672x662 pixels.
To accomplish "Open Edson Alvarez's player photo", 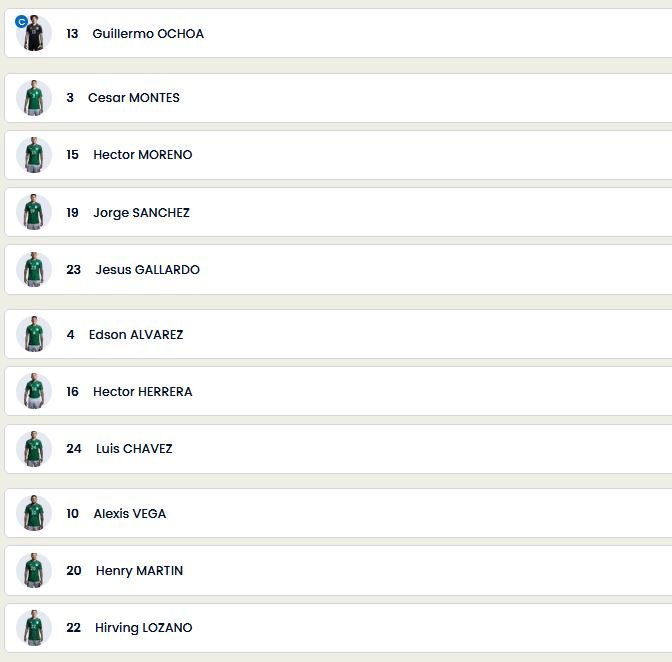I will [x=34, y=335].
